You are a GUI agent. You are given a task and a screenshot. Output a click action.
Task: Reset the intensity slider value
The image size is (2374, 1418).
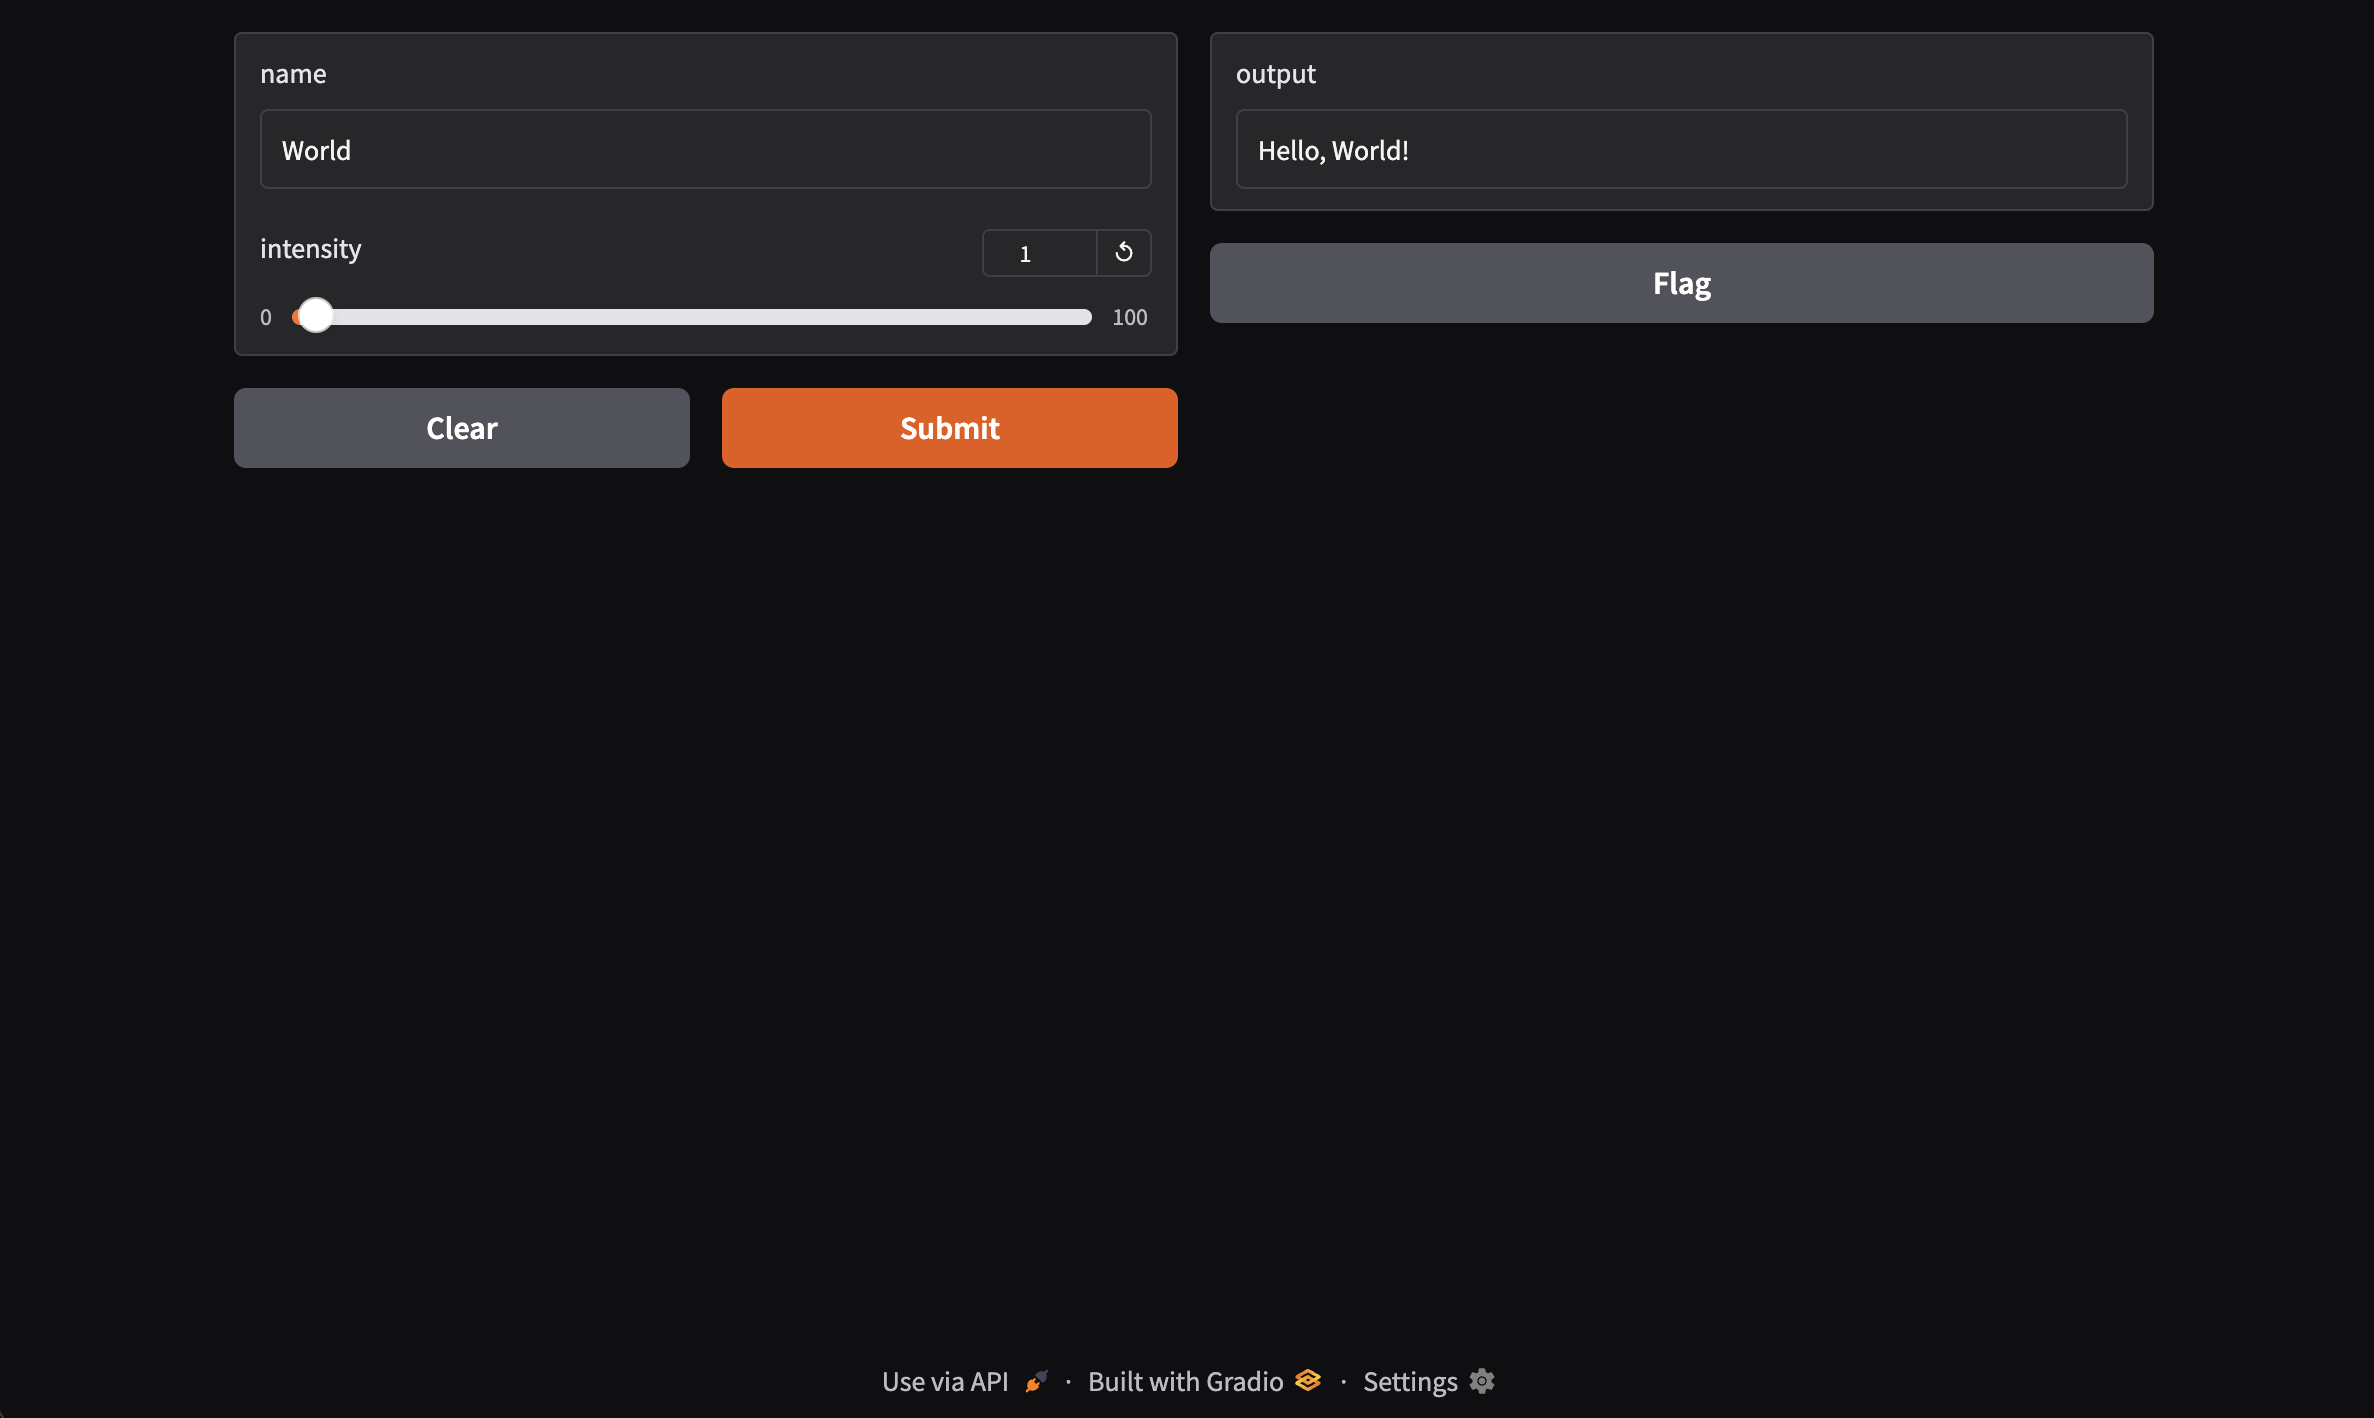click(1124, 253)
